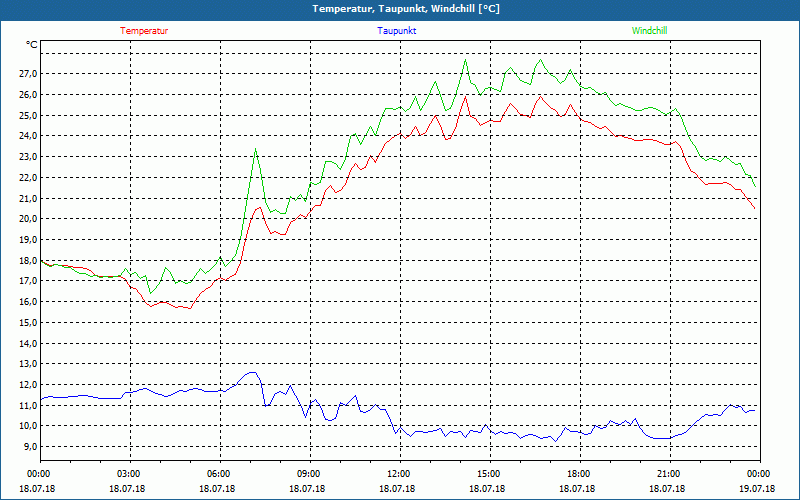Click the 19.07.18 date label
The image size is (800, 500).
[757, 488]
